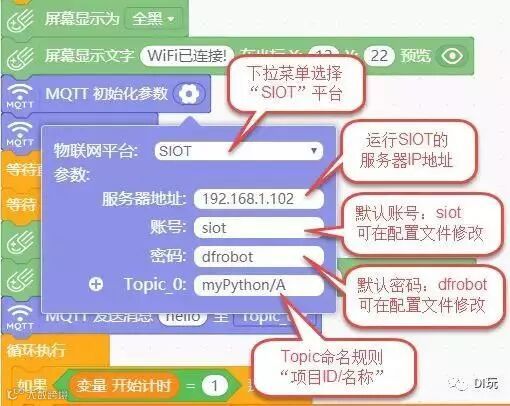Click the WiFi已连接! text value

(x=187, y=55)
